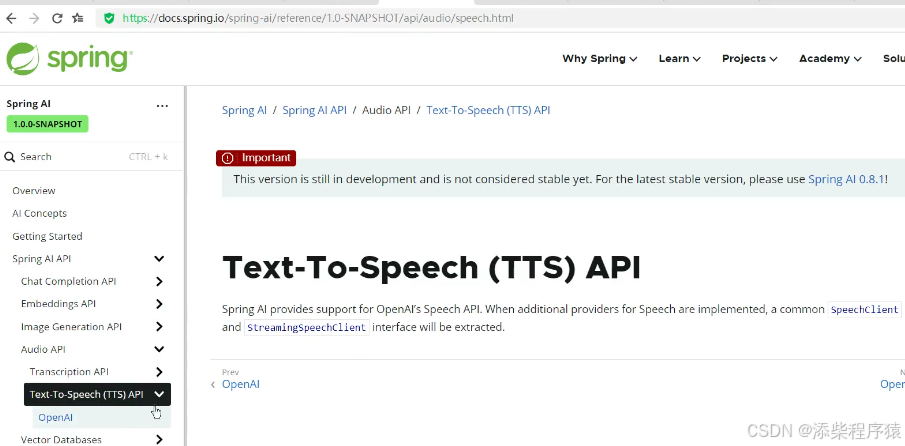Collapse Spring AI API section chevron
This screenshot has height=446, width=905.
tap(159, 259)
